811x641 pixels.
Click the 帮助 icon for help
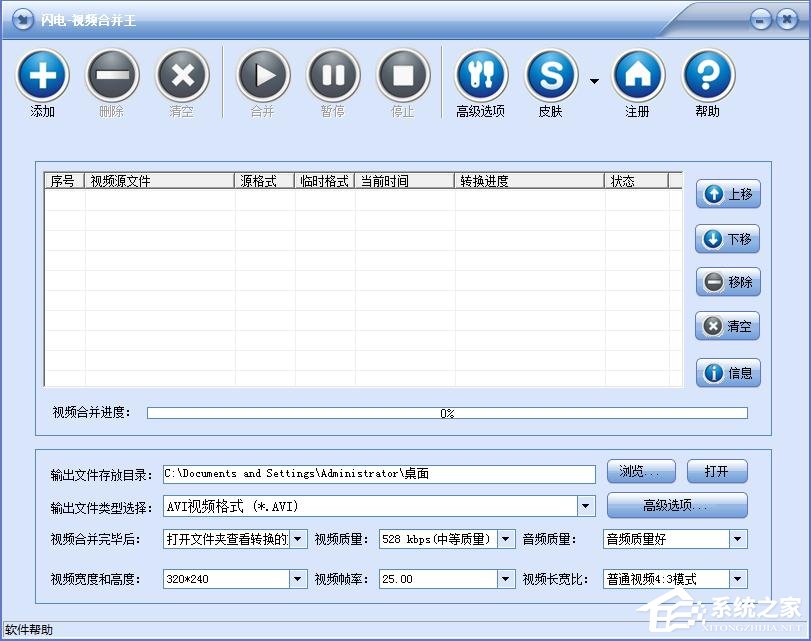pyautogui.click(x=707, y=76)
